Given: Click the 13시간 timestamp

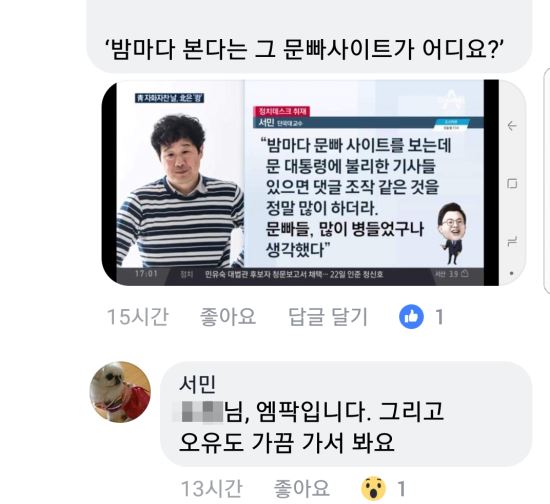Looking at the screenshot, I should coord(212,489).
